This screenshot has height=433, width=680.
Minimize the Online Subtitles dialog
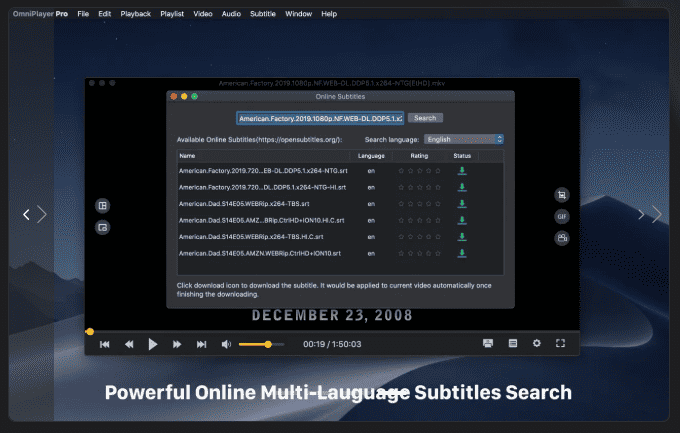[x=184, y=96]
